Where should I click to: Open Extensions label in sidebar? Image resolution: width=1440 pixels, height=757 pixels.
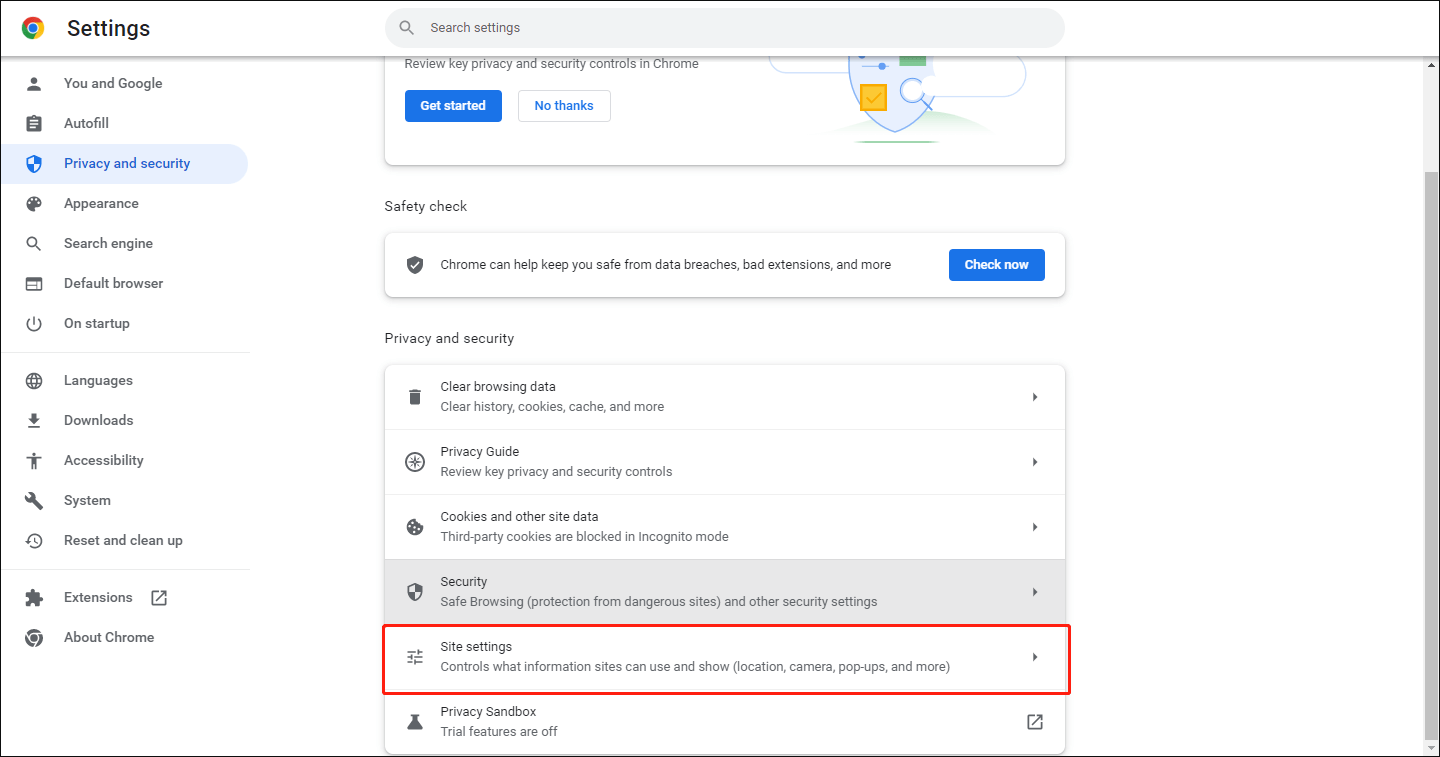(x=98, y=597)
